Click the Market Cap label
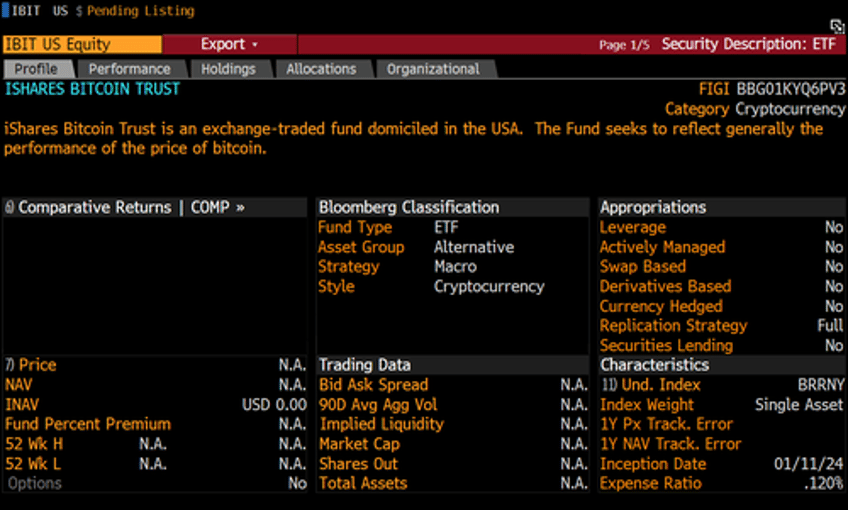 tap(360, 445)
